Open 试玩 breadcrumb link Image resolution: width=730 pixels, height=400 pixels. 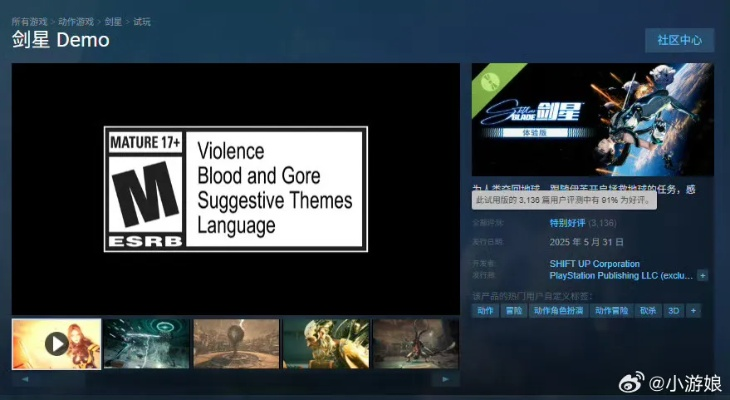[142, 22]
